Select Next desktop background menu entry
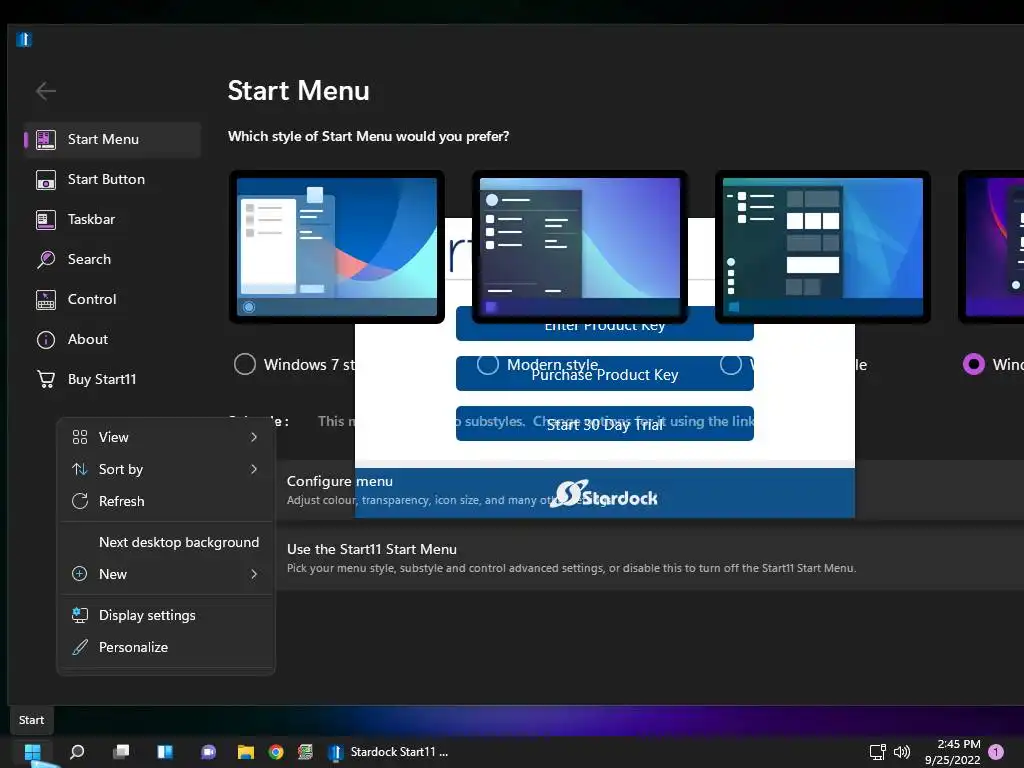 pos(166,542)
